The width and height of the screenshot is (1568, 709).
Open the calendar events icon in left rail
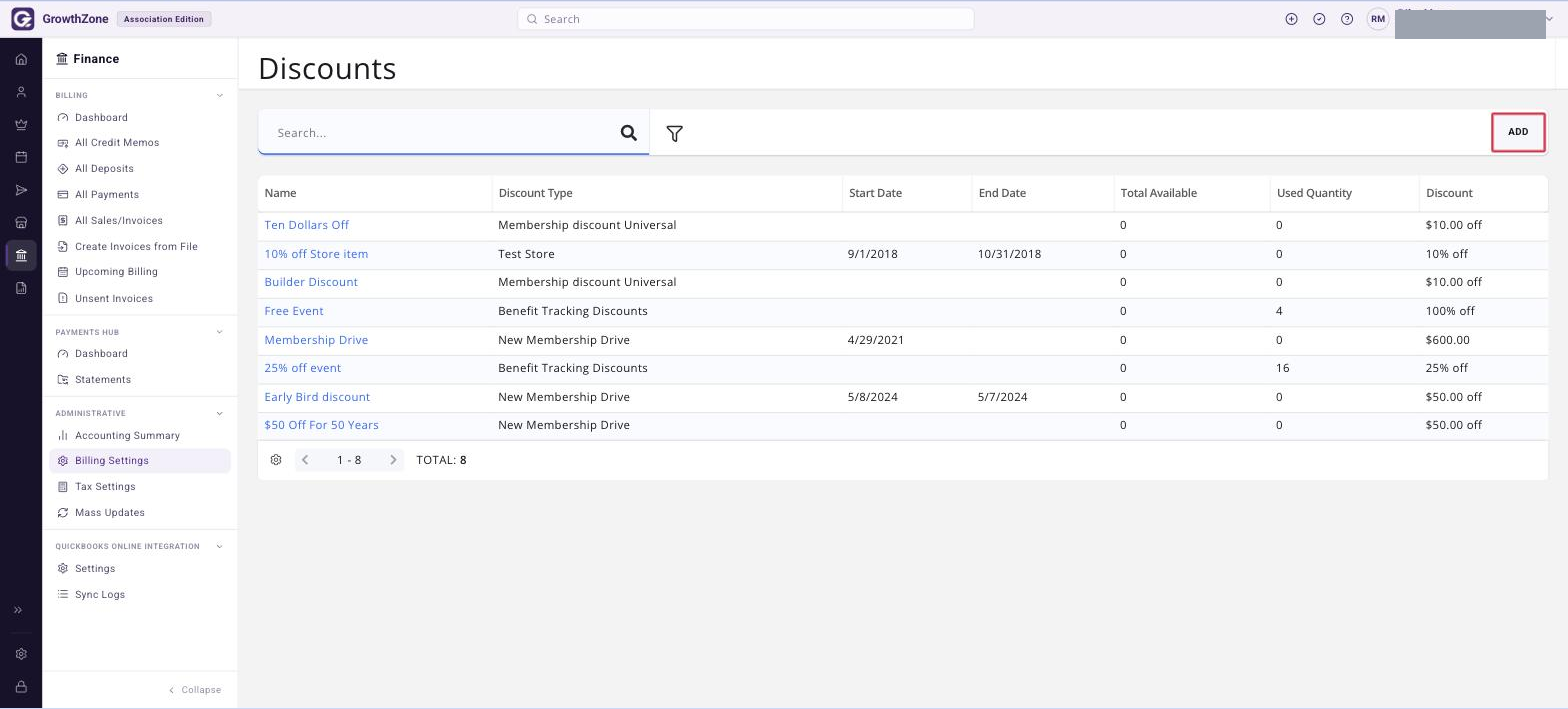click(x=21, y=157)
